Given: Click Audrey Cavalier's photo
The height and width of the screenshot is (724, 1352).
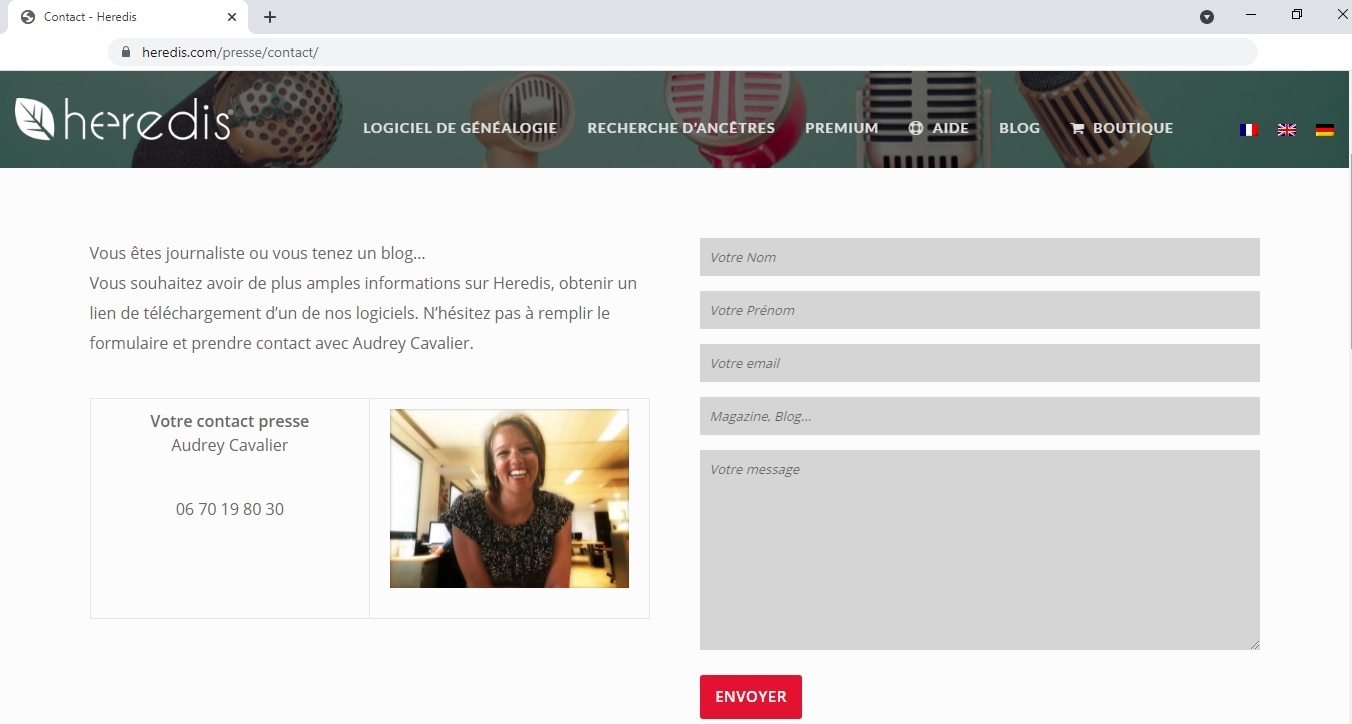Looking at the screenshot, I should pyautogui.click(x=509, y=498).
